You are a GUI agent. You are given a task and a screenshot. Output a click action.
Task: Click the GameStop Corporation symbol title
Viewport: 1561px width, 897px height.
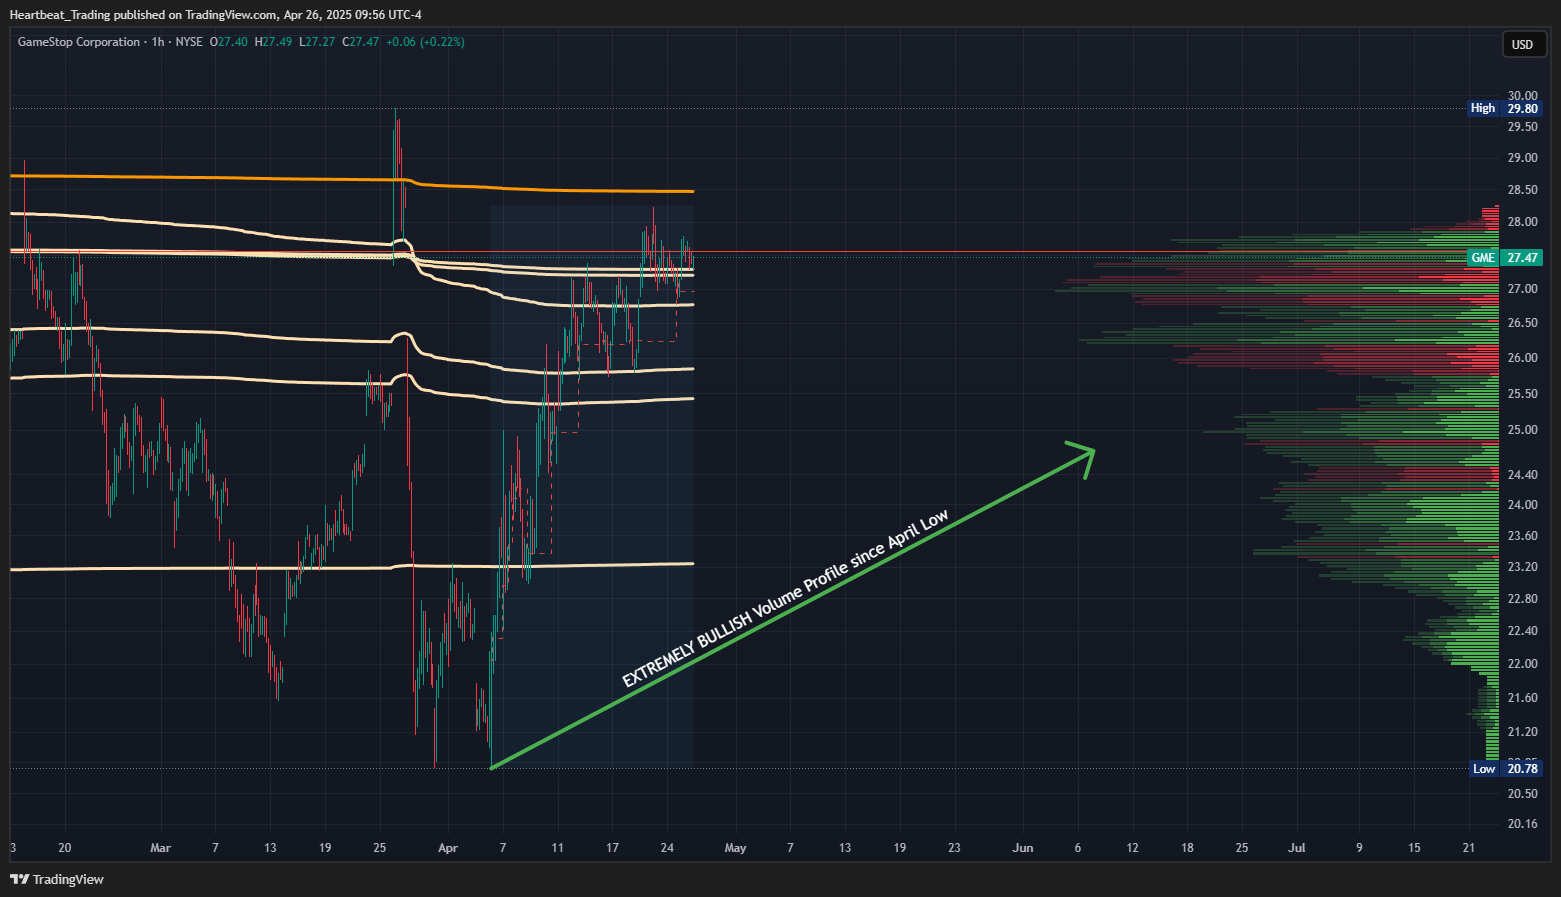coord(79,42)
